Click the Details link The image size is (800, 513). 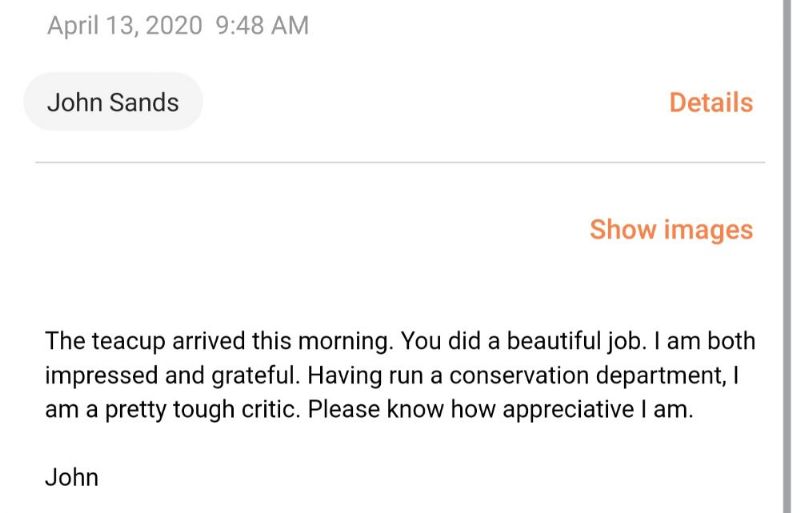(x=710, y=102)
